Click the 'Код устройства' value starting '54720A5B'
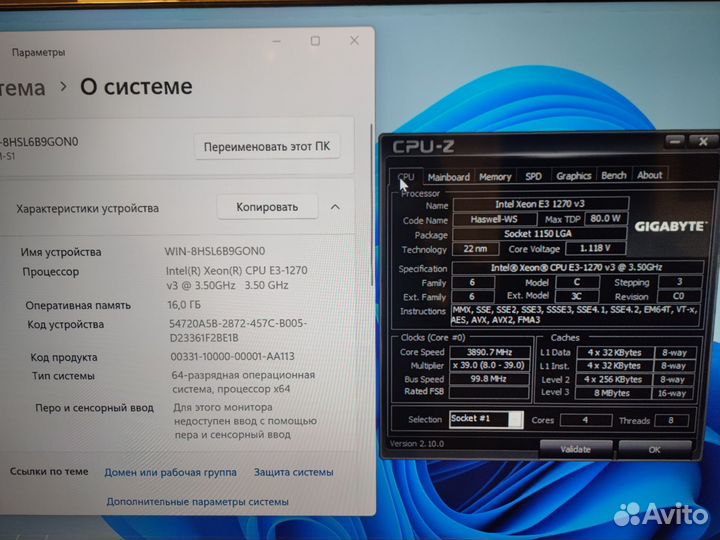 click(238, 331)
